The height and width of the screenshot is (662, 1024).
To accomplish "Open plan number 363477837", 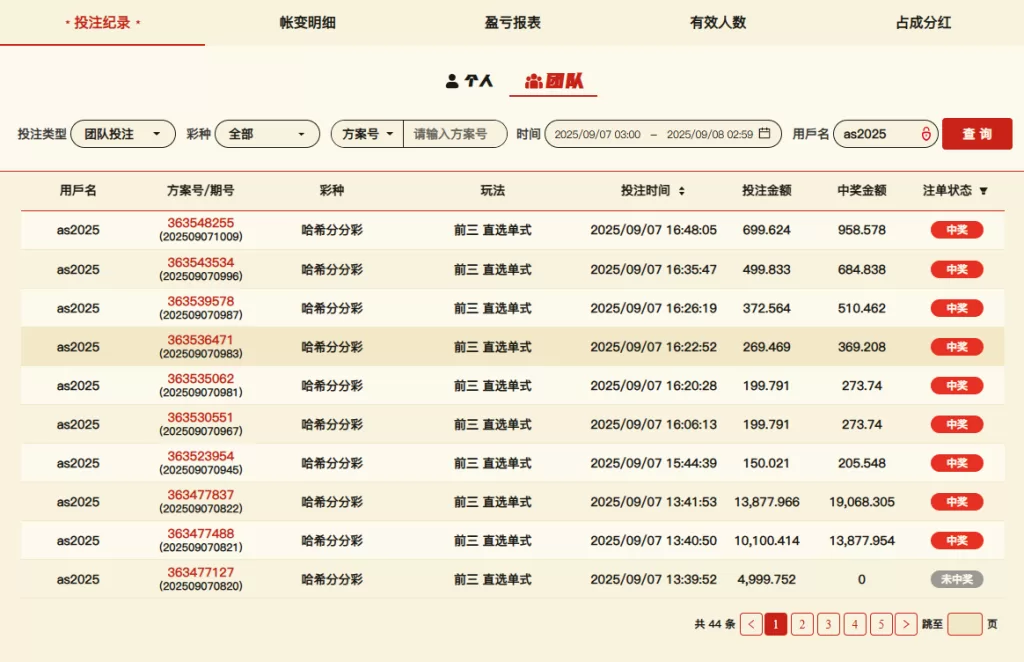I will tap(200, 495).
